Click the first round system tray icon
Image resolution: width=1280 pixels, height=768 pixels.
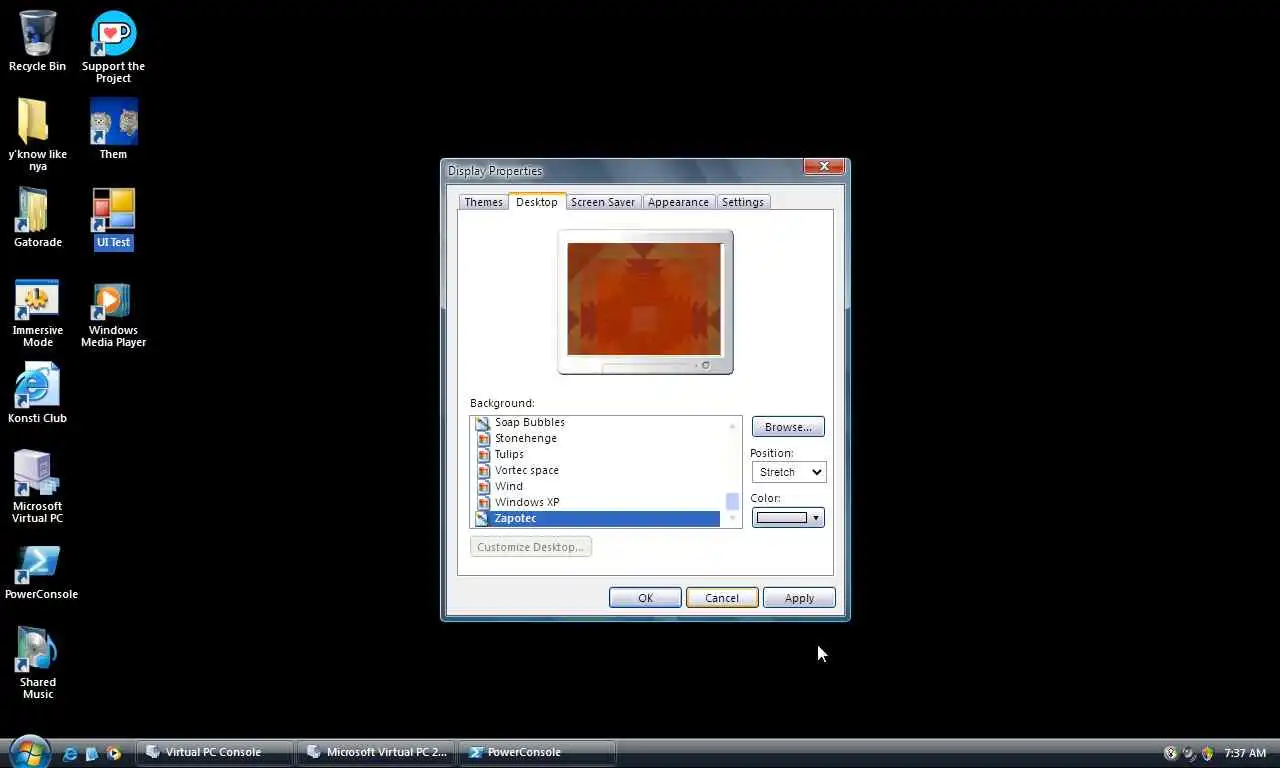[x=1171, y=753]
